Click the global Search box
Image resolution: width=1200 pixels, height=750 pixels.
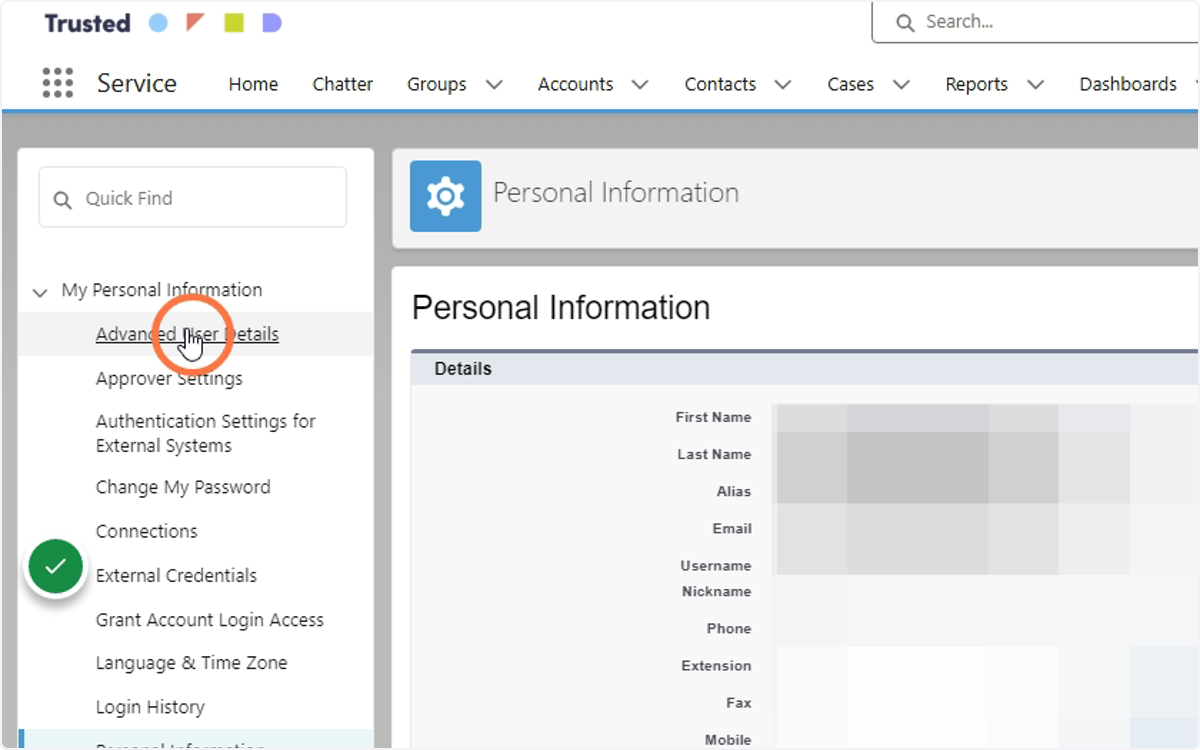point(1036,22)
